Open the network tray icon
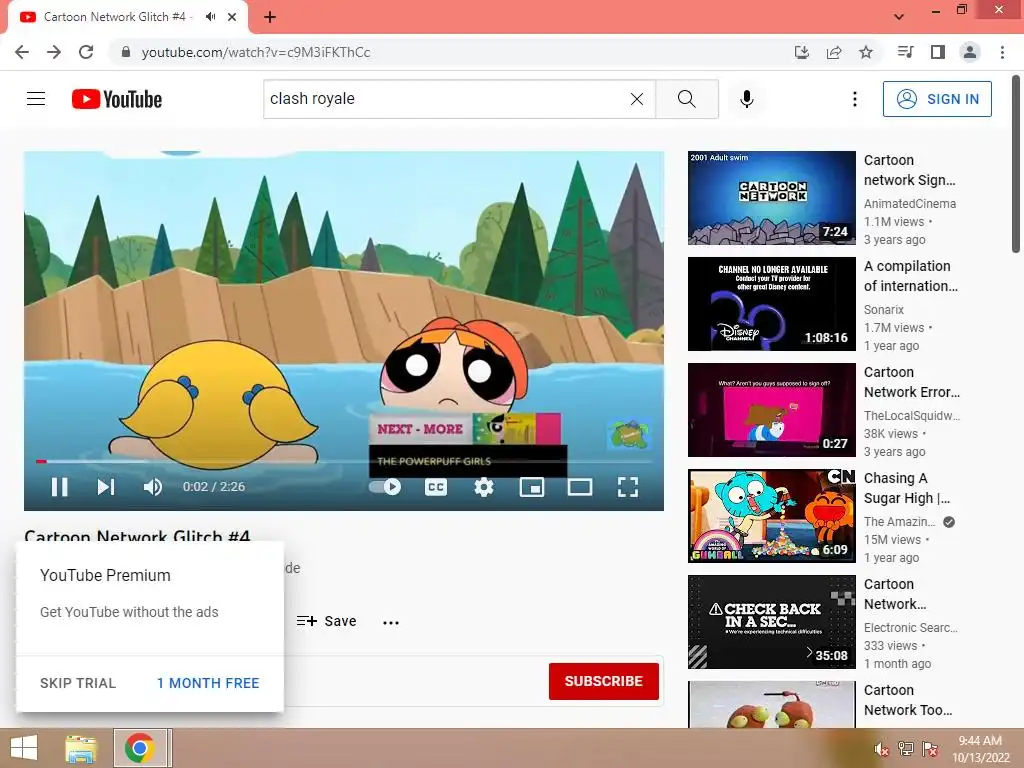1024x768 pixels. pyautogui.click(x=905, y=749)
